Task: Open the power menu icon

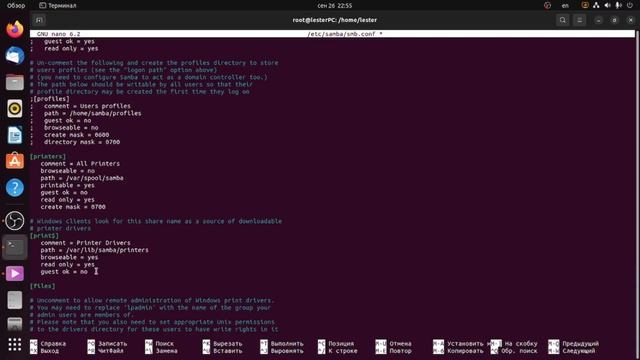Action: point(630,5)
